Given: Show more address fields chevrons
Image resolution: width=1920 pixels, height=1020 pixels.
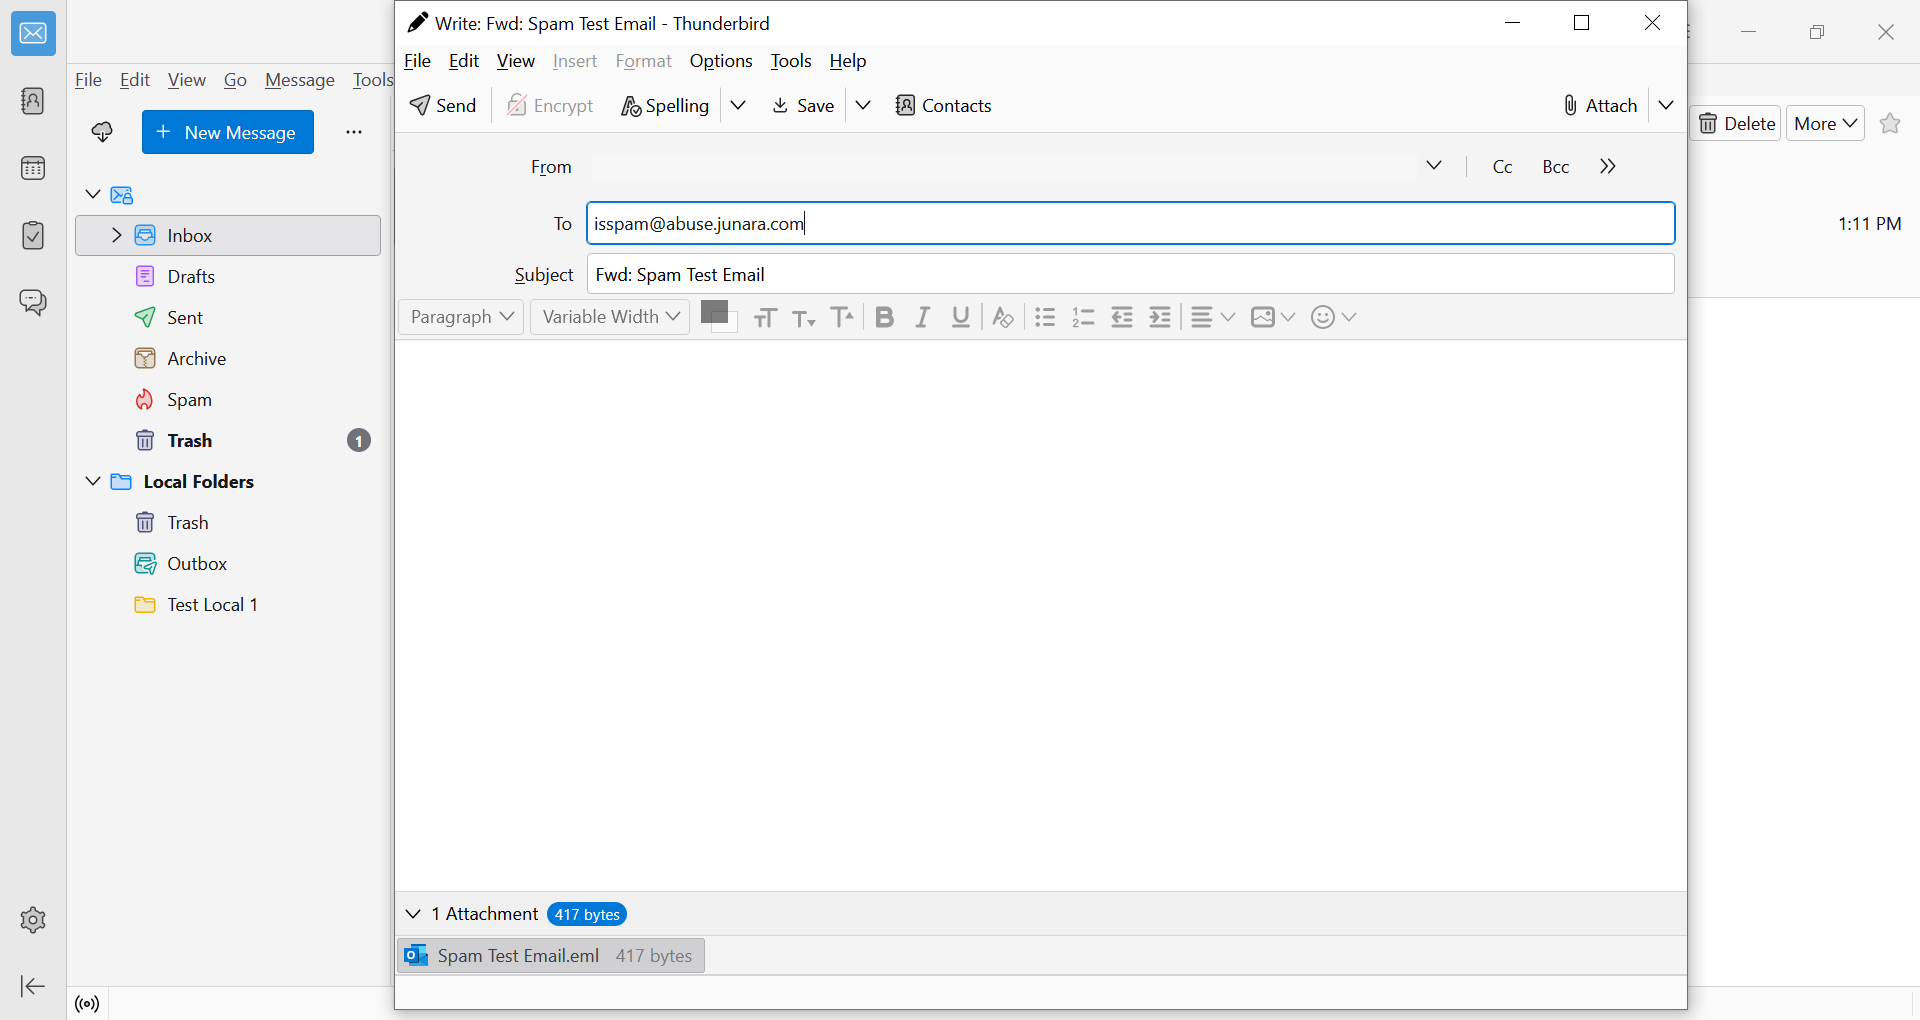Looking at the screenshot, I should point(1608,166).
